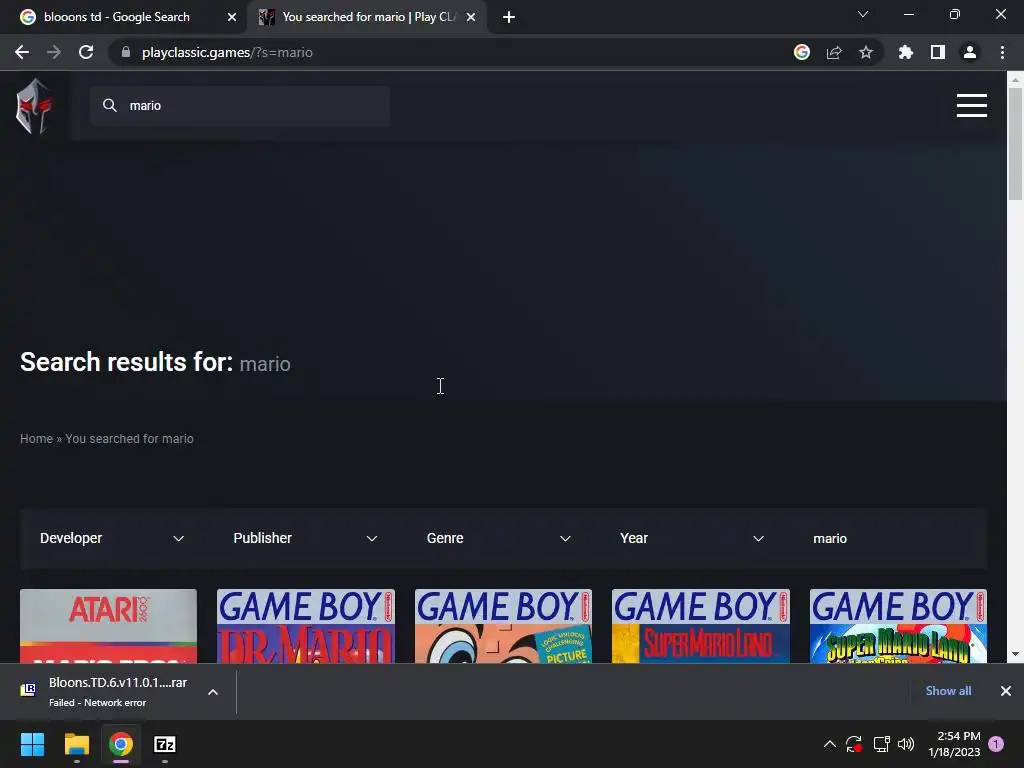1024x768 pixels.
Task: Open the notification badge icon
Action: 996,744
